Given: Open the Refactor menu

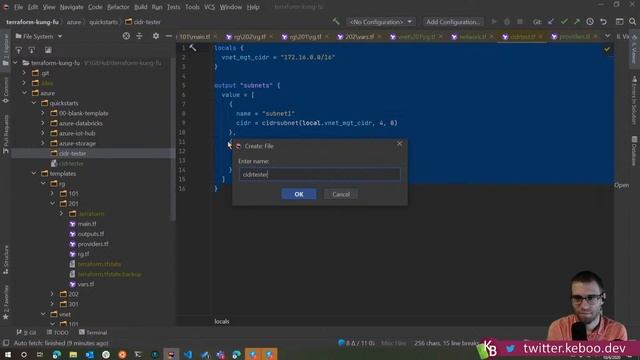Looking at the screenshot, I should (x=118, y=7).
